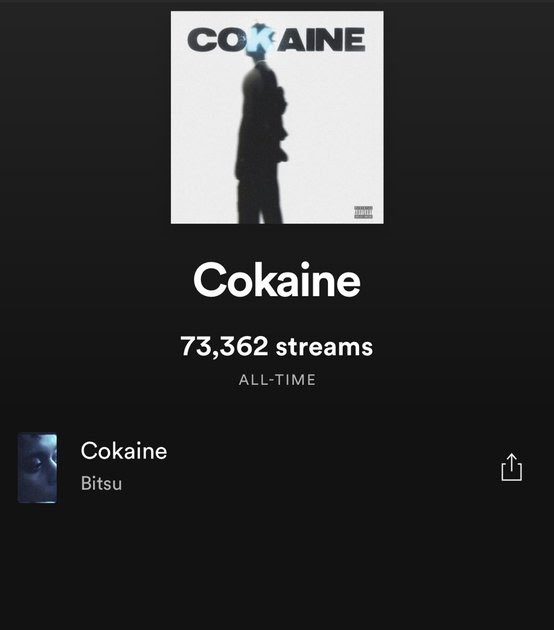Click the Parental Advisory badge on cover
This screenshot has height=630, width=554.
click(363, 212)
